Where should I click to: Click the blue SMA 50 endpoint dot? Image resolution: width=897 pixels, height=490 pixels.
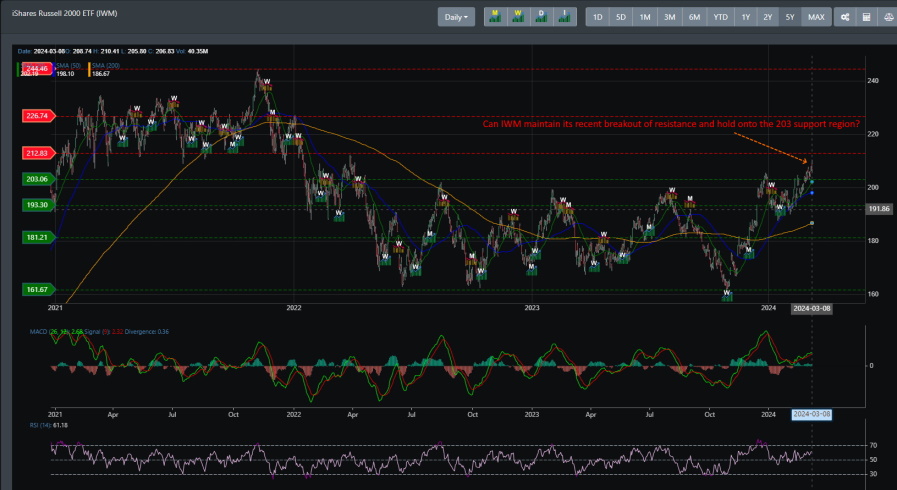[812, 193]
